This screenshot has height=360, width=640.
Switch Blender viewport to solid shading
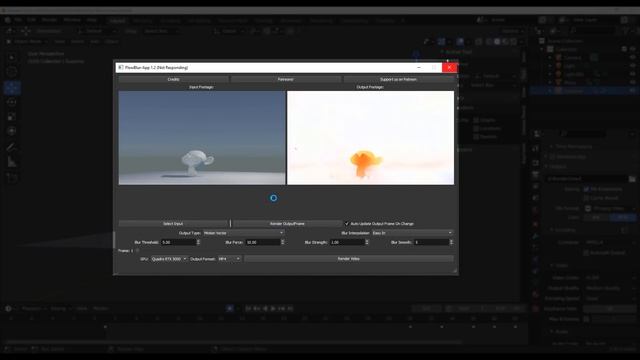pyautogui.click(x=497, y=42)
